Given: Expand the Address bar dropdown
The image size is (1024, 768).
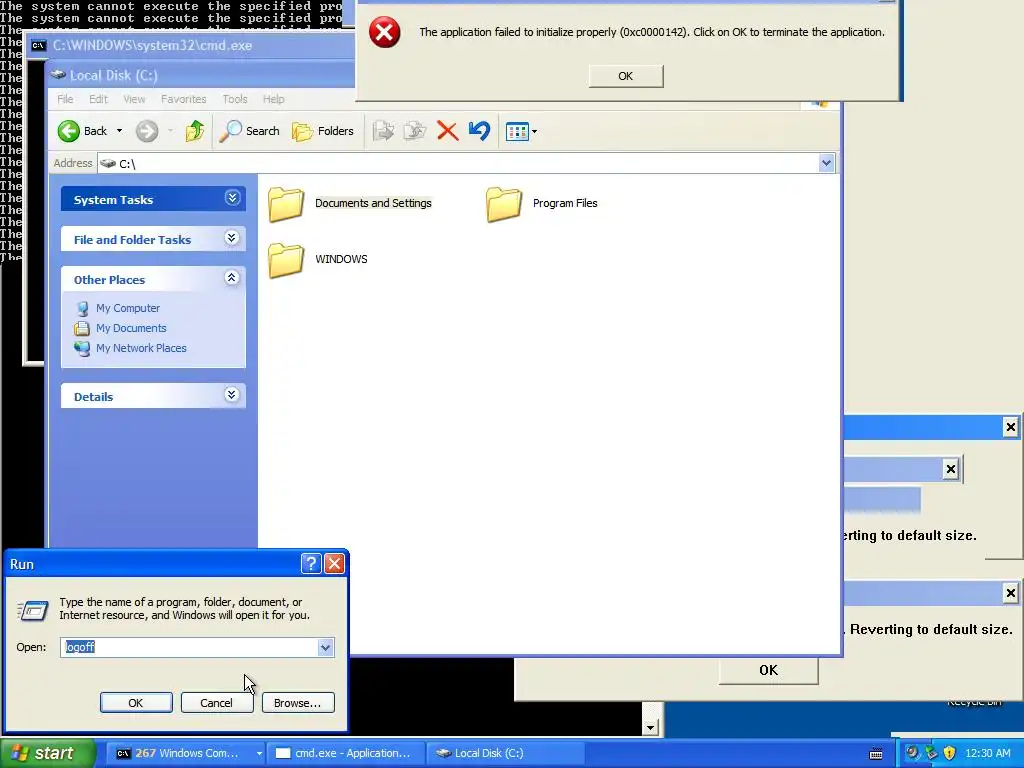Looking at the screenshot, I should coord(826,163).
